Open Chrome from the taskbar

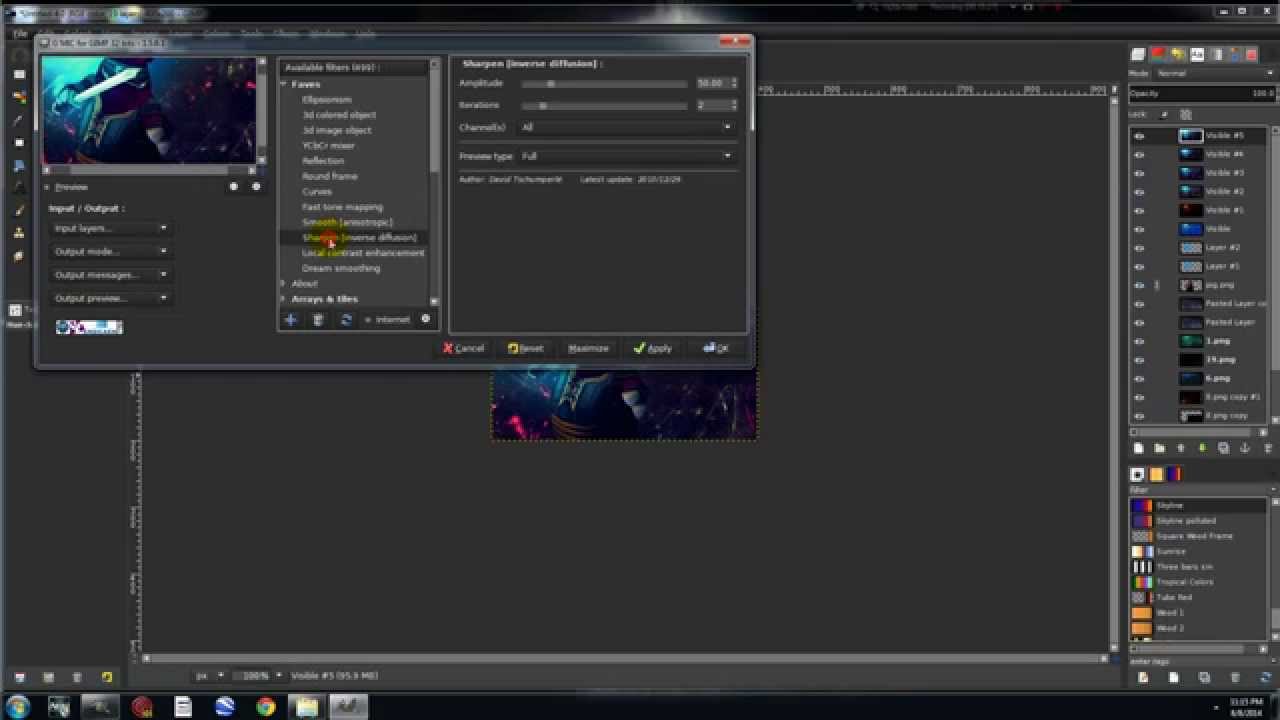(x=265, y=707)
